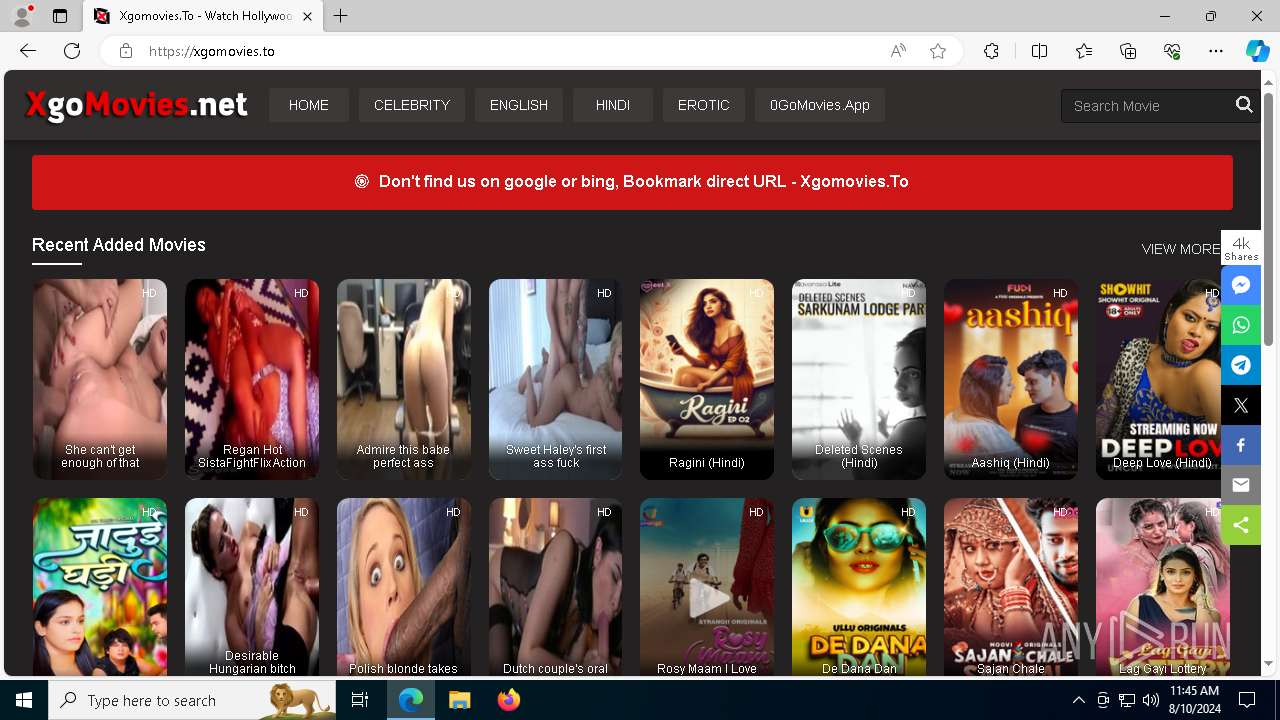Open the ENGLISH category
Viewport: 1280px width, 720px height.
click(519, 105)
